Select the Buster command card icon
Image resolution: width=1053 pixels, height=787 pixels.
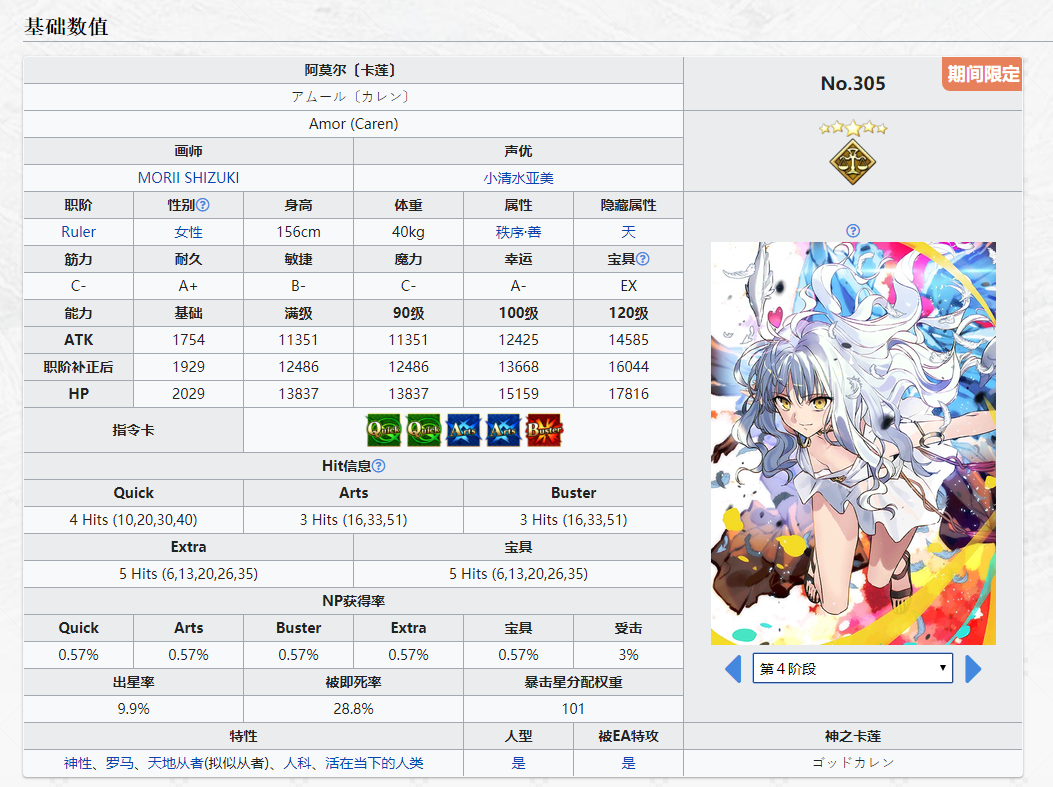[x=544, y=430]
